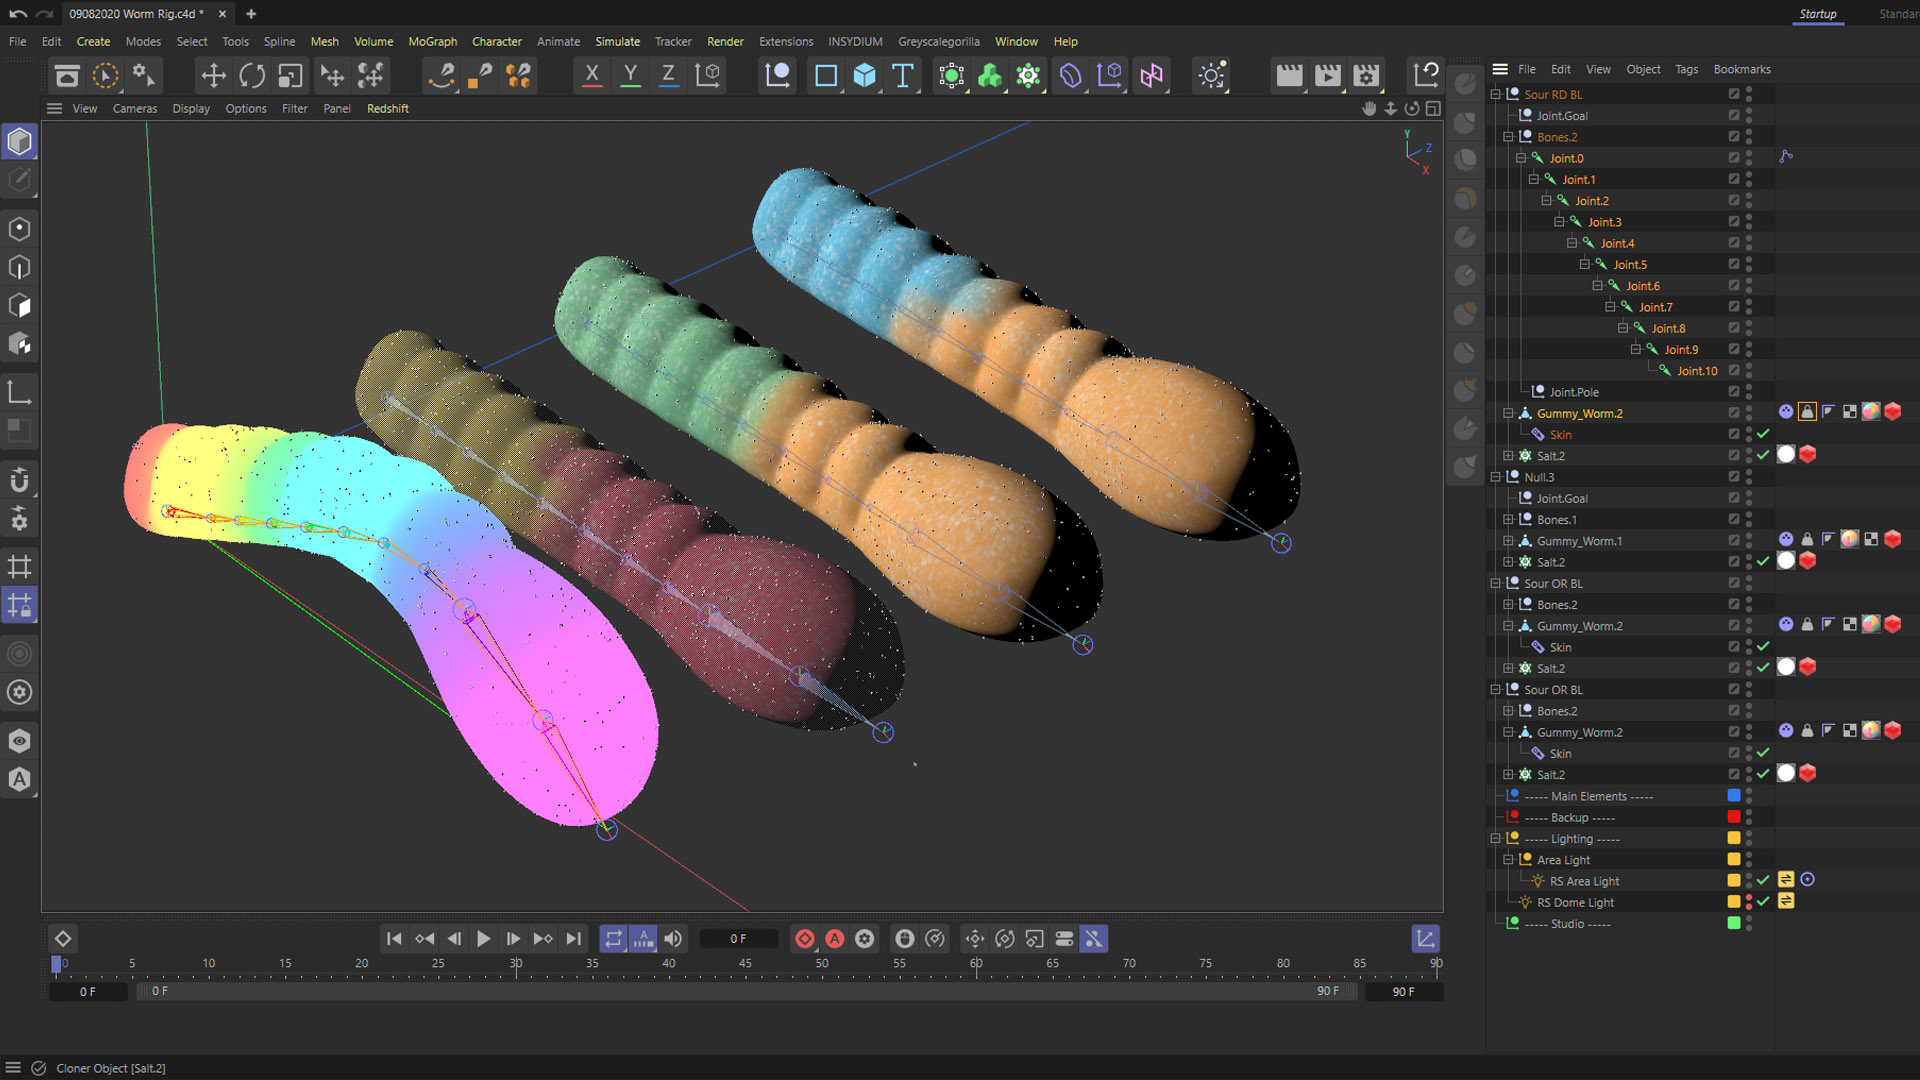
Task: Toggle the RS Dome Light enable checkmark
Action: coord(1763,902)
